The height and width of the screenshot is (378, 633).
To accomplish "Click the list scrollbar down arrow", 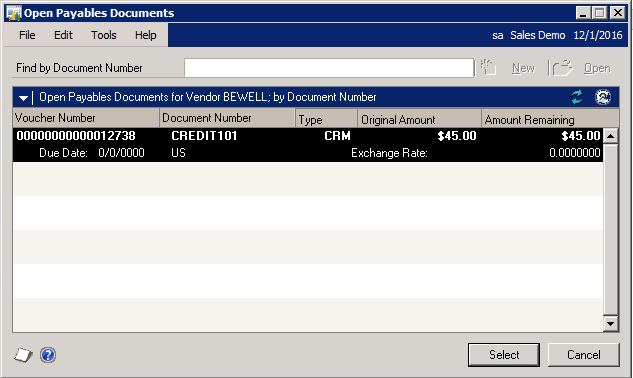I will (610, 323).
